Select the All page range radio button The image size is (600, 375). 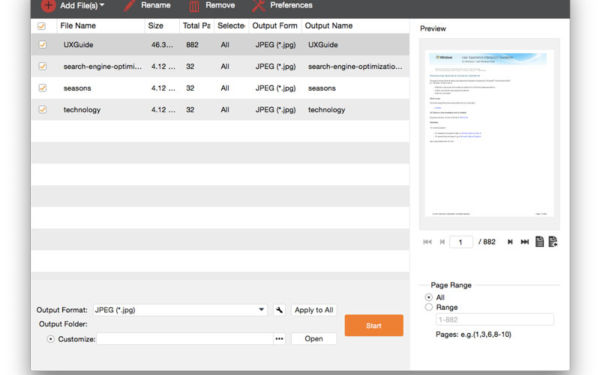(429, 297)
